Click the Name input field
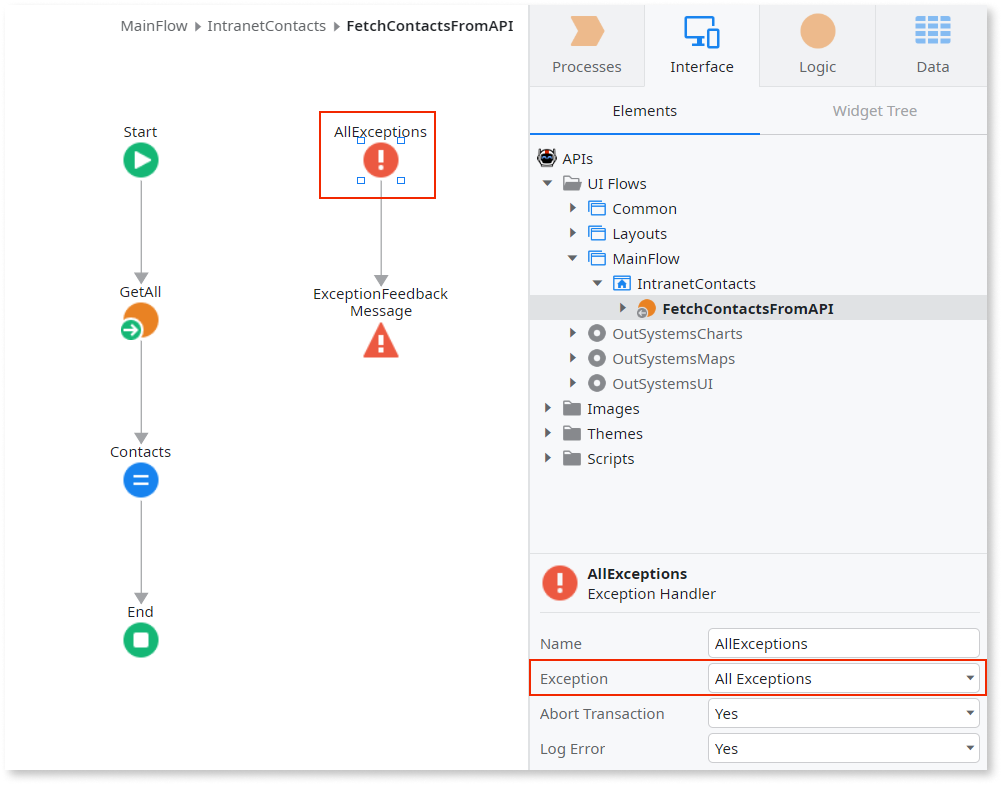Image resolution: width=1002 pixels, height=785 pixels. coord(843,644)
